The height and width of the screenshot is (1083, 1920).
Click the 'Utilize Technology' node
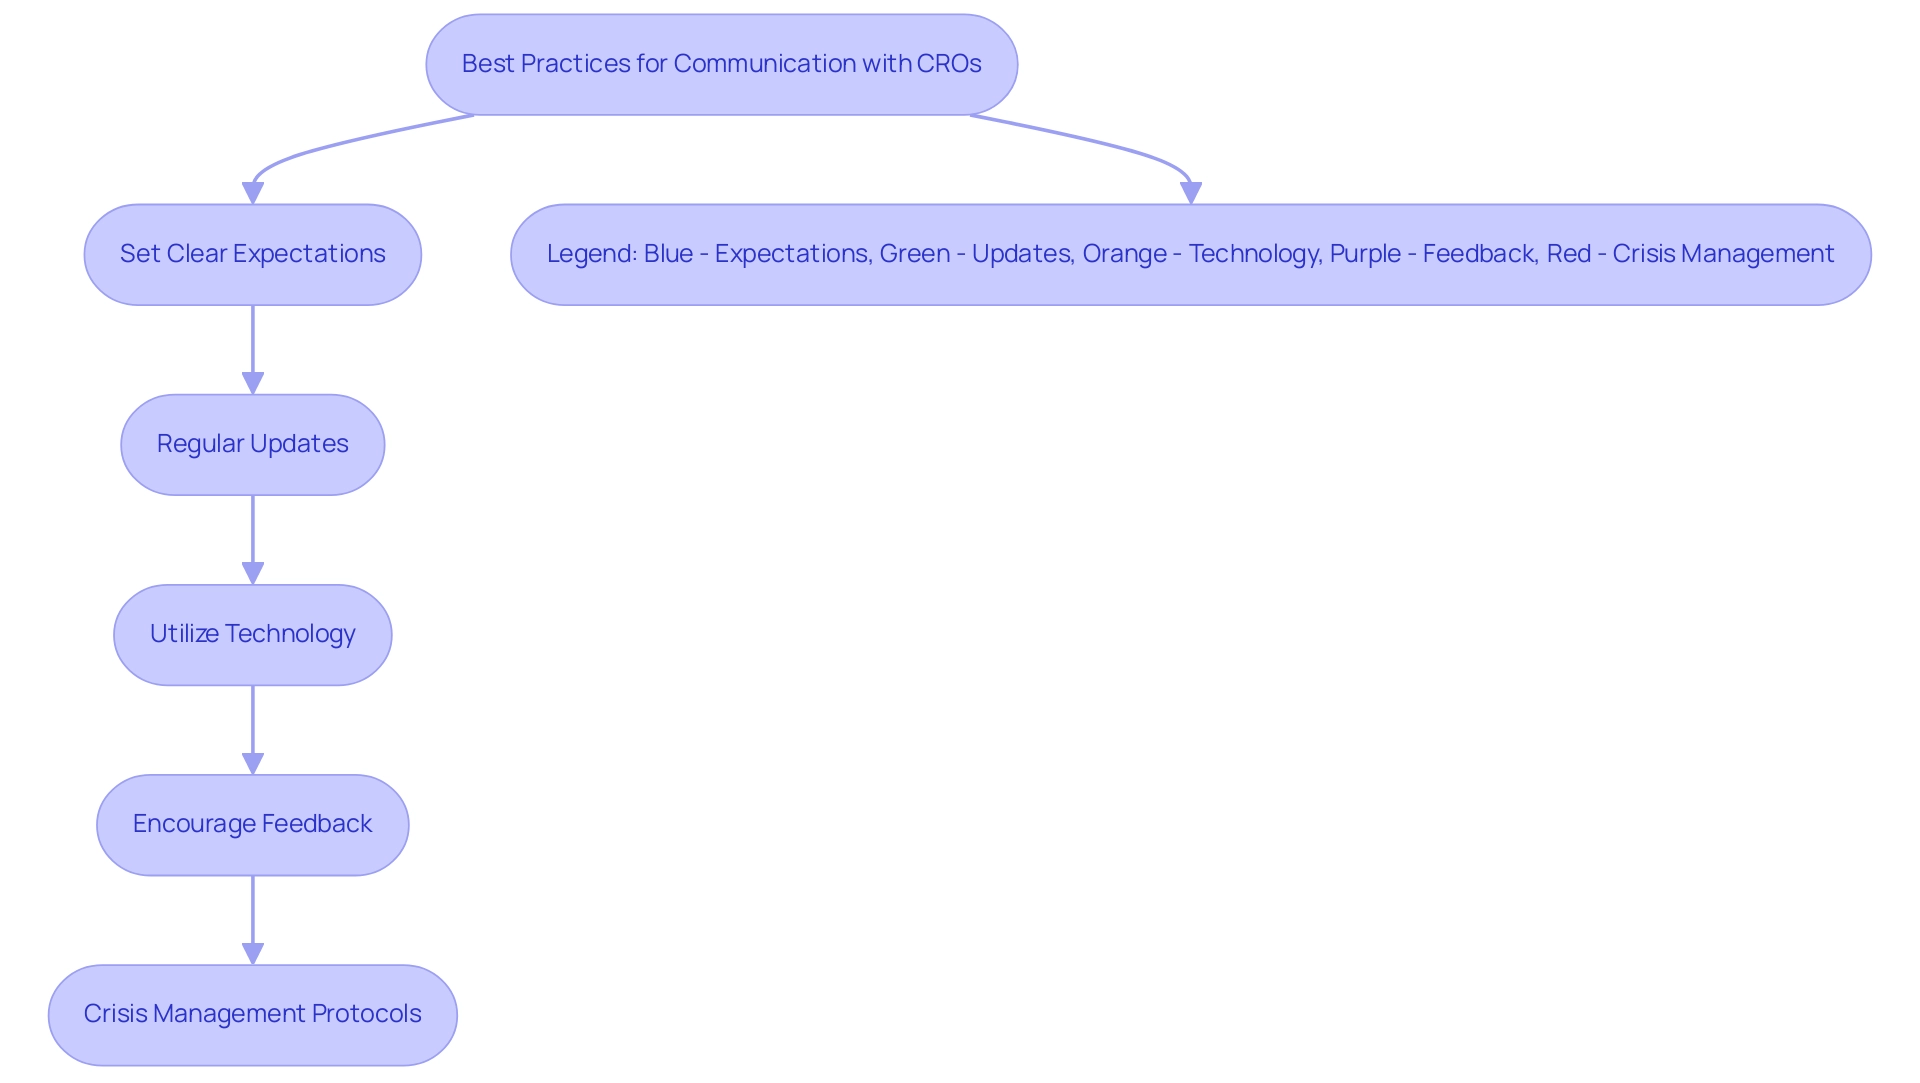253,633
